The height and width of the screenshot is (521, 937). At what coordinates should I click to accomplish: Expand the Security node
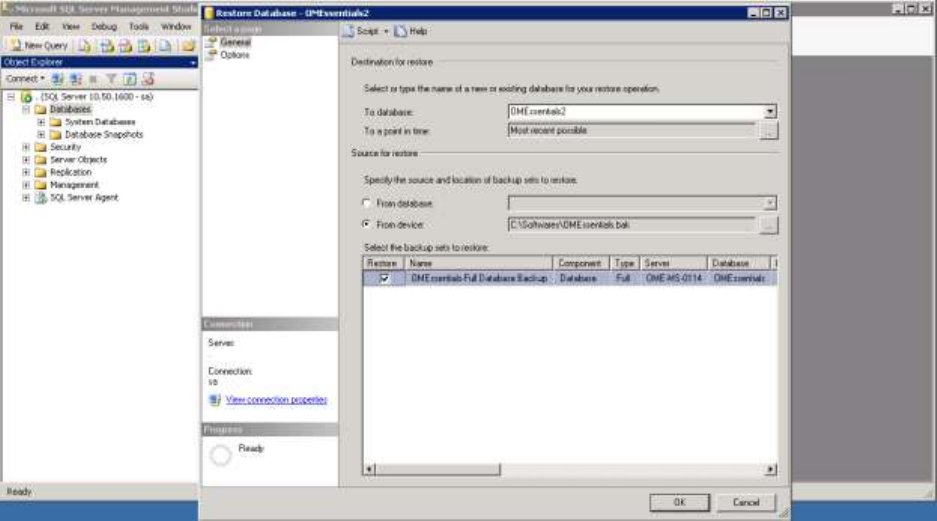point(26,147)
